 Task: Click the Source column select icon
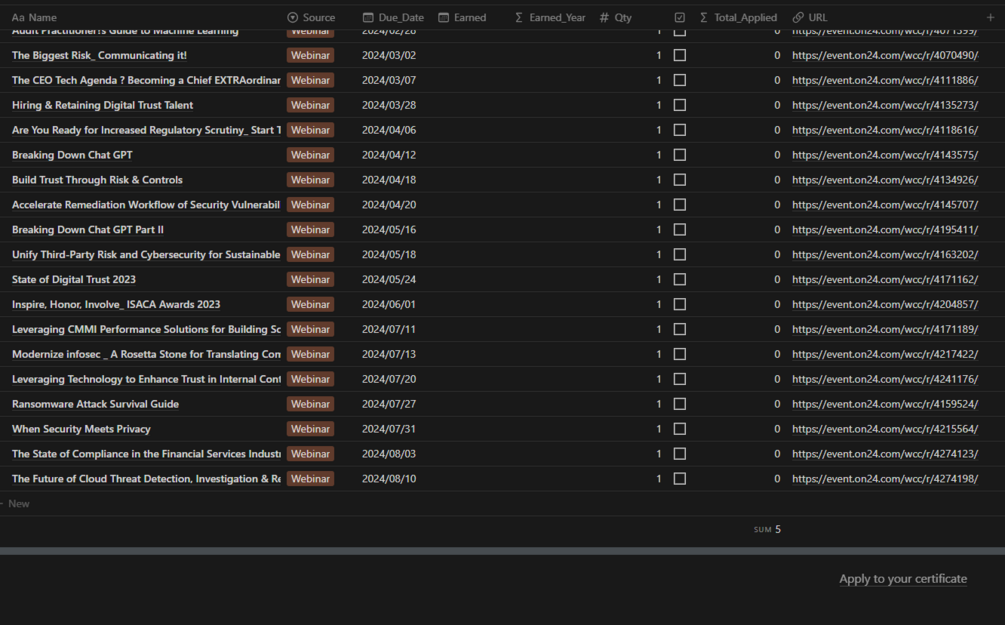(292, 17)
